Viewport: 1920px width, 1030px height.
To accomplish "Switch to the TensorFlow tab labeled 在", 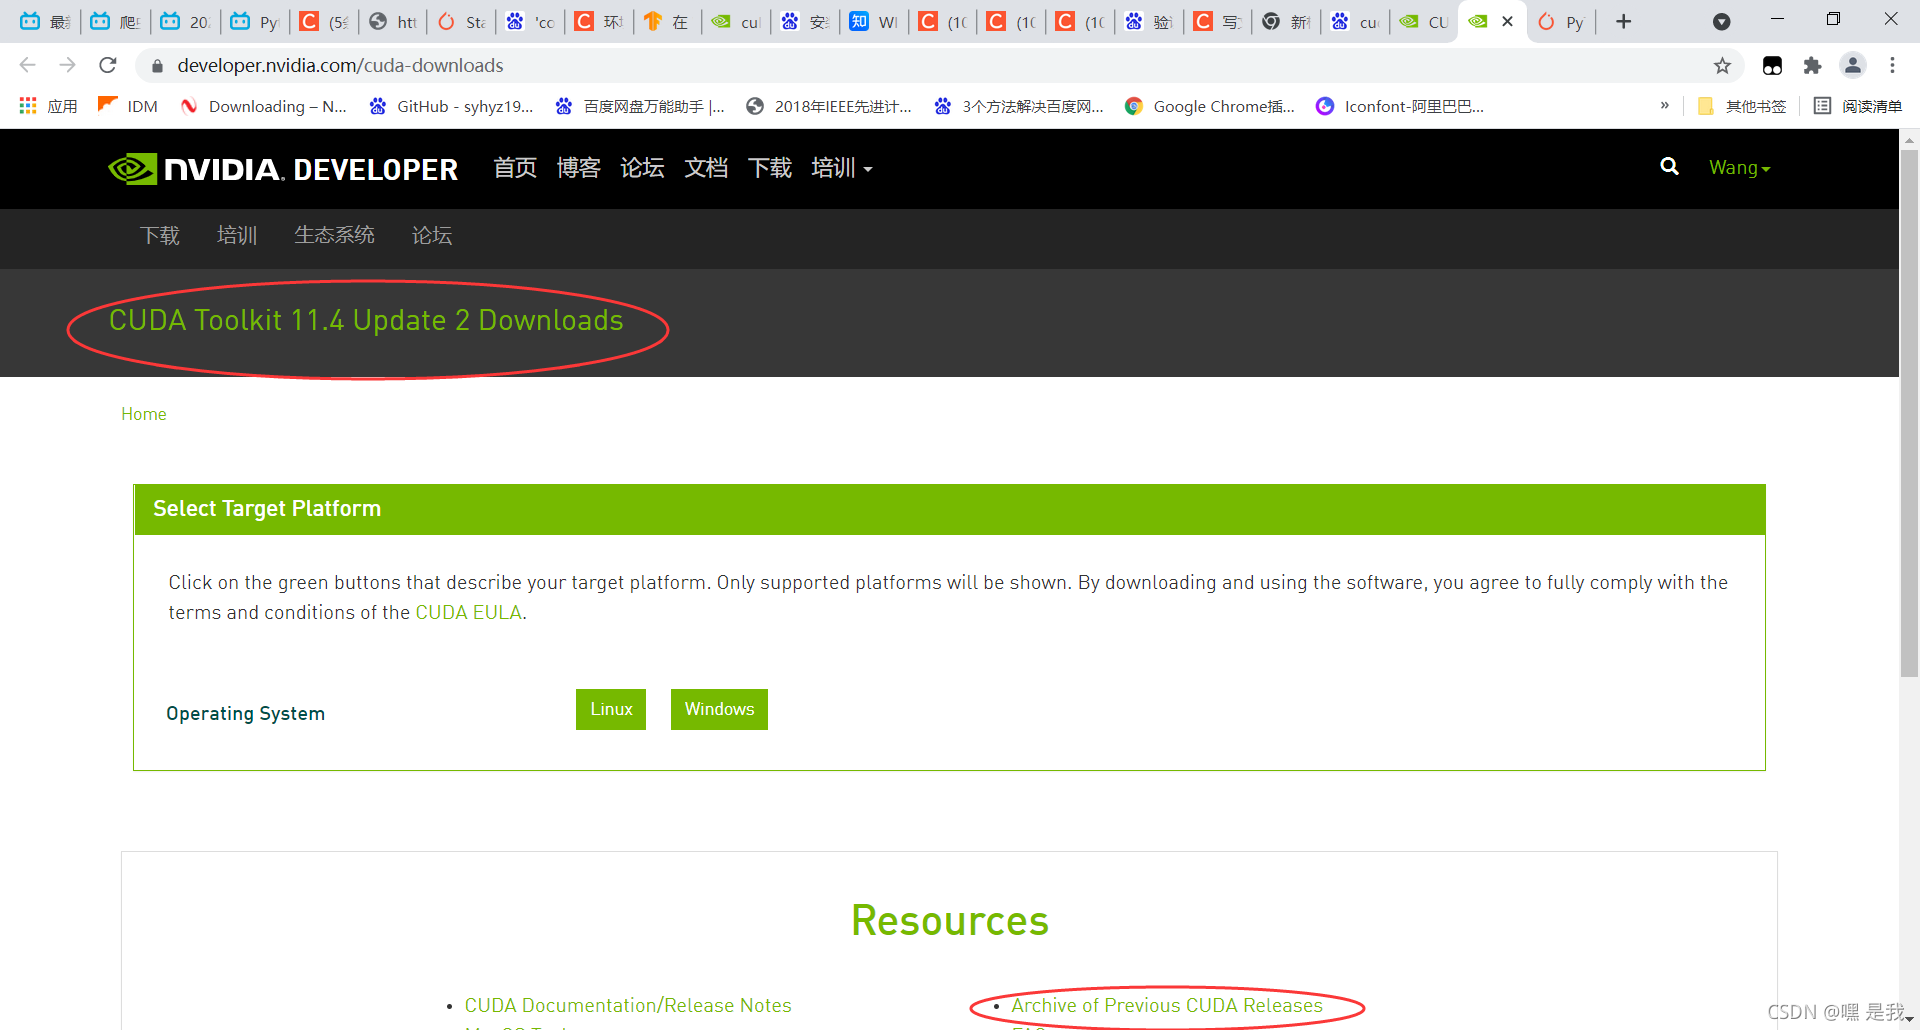I will point(667,21).
